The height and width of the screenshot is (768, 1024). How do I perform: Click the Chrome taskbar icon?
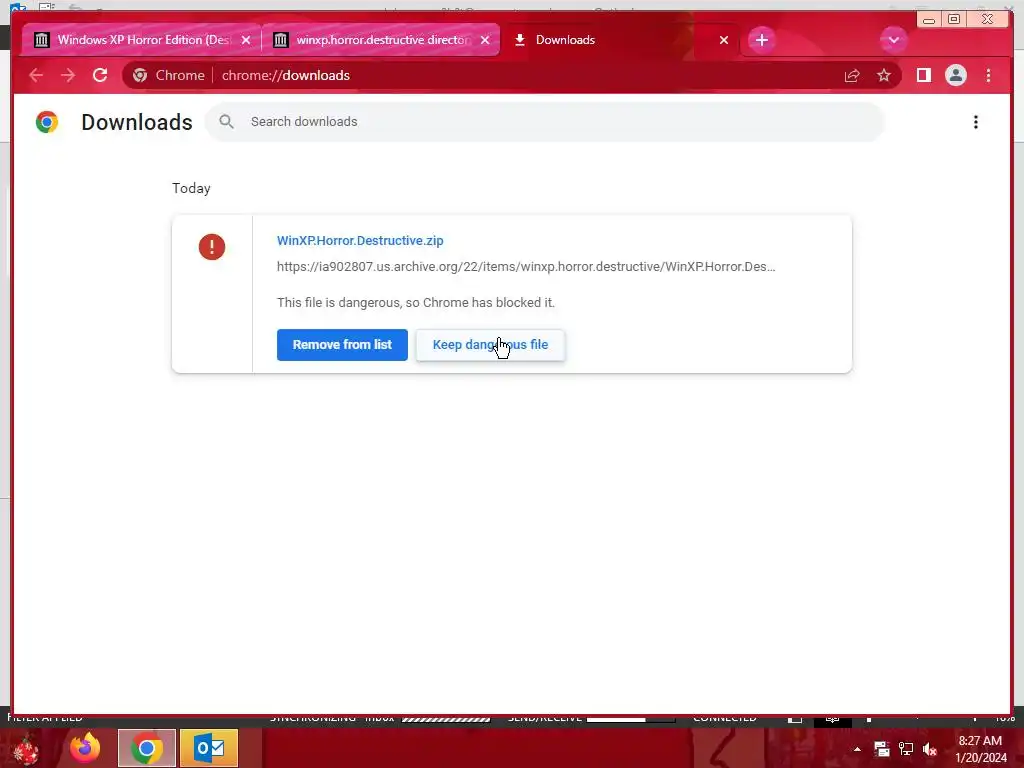[147, 748]
